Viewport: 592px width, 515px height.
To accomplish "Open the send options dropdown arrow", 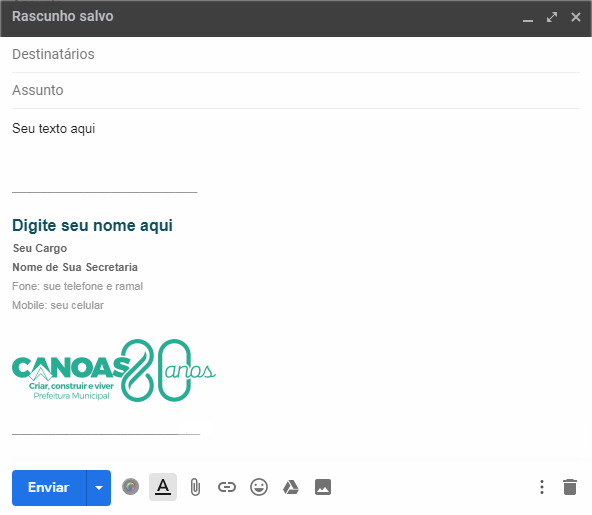I will click(x=99, y=487).
